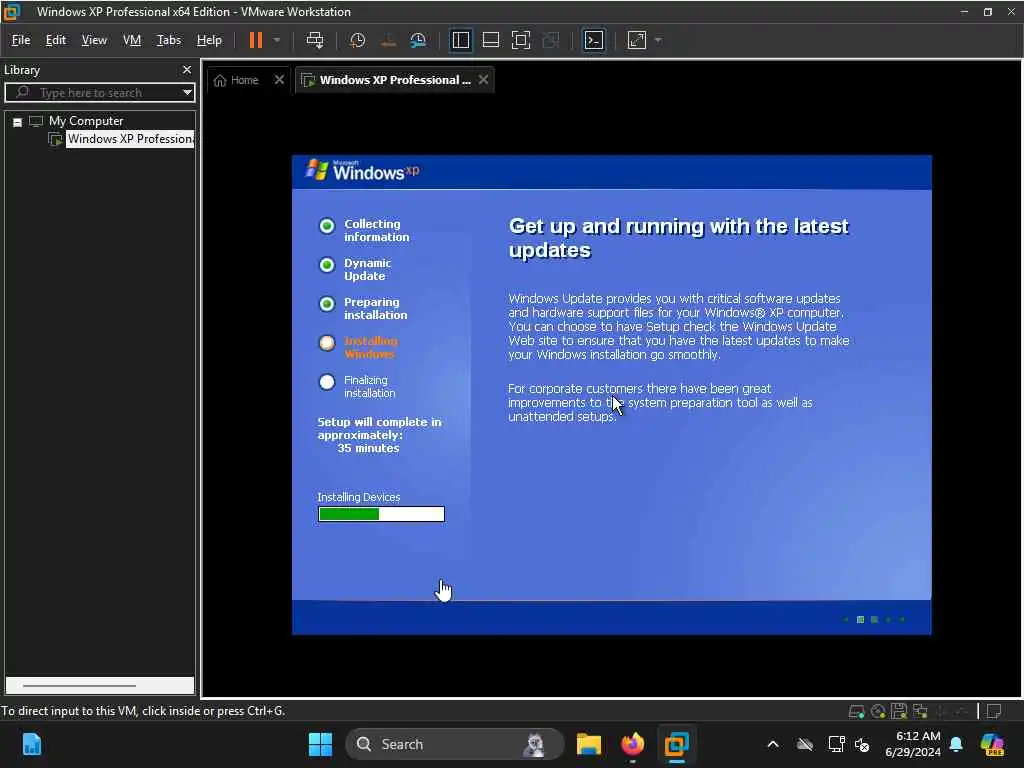The image size is (1024, 768).
Task: Open the stretch display dropdown arrow
Action: click(658, 40)
